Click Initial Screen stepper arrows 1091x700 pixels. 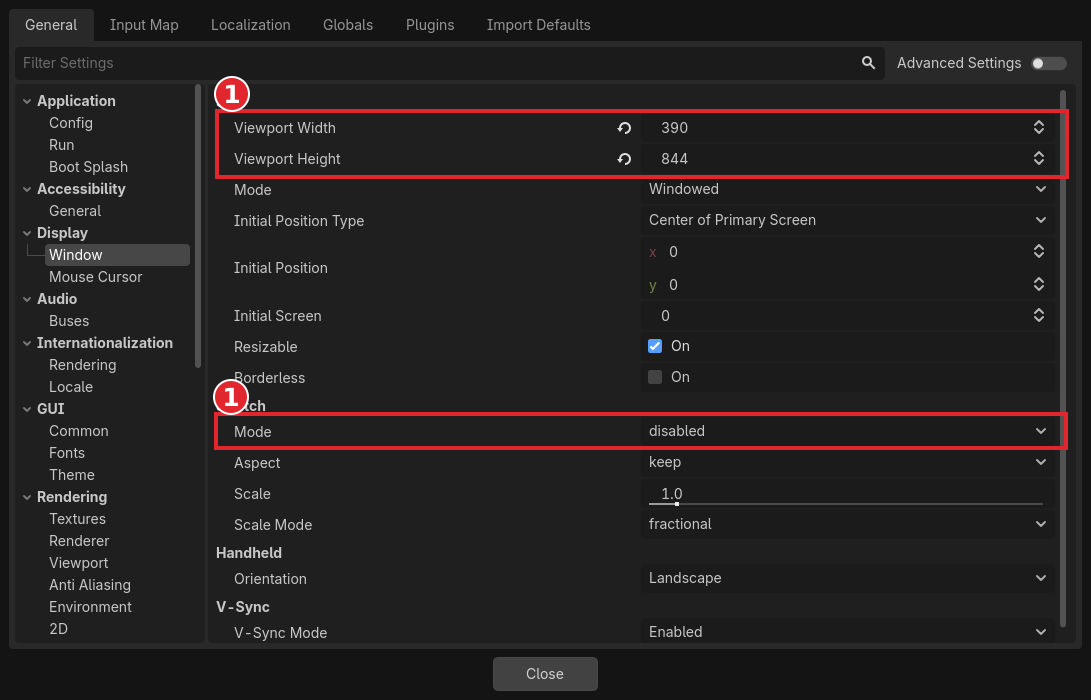point(1039,316)
